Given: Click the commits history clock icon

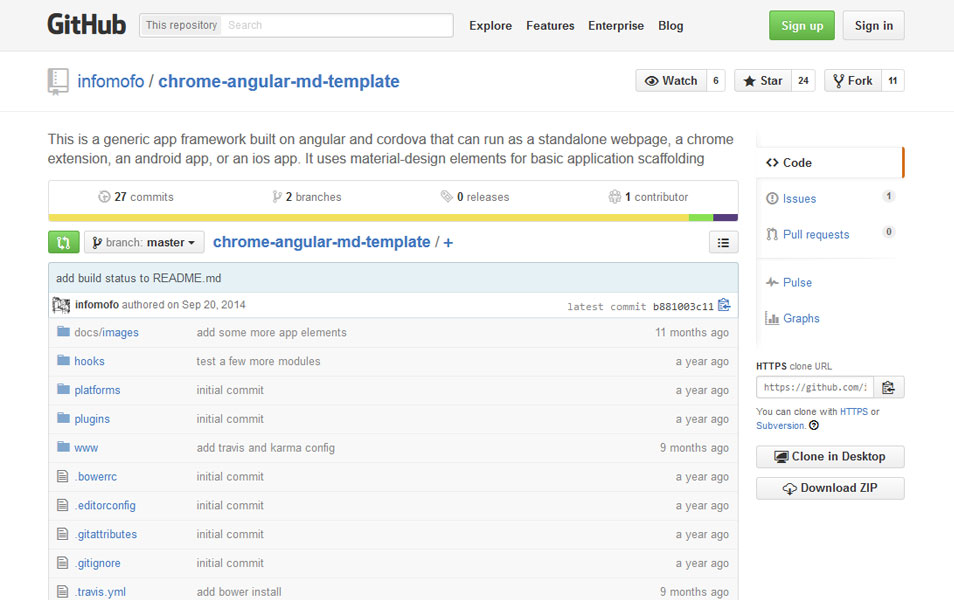Looking at the screenshot, I should [x=104, y=197].
